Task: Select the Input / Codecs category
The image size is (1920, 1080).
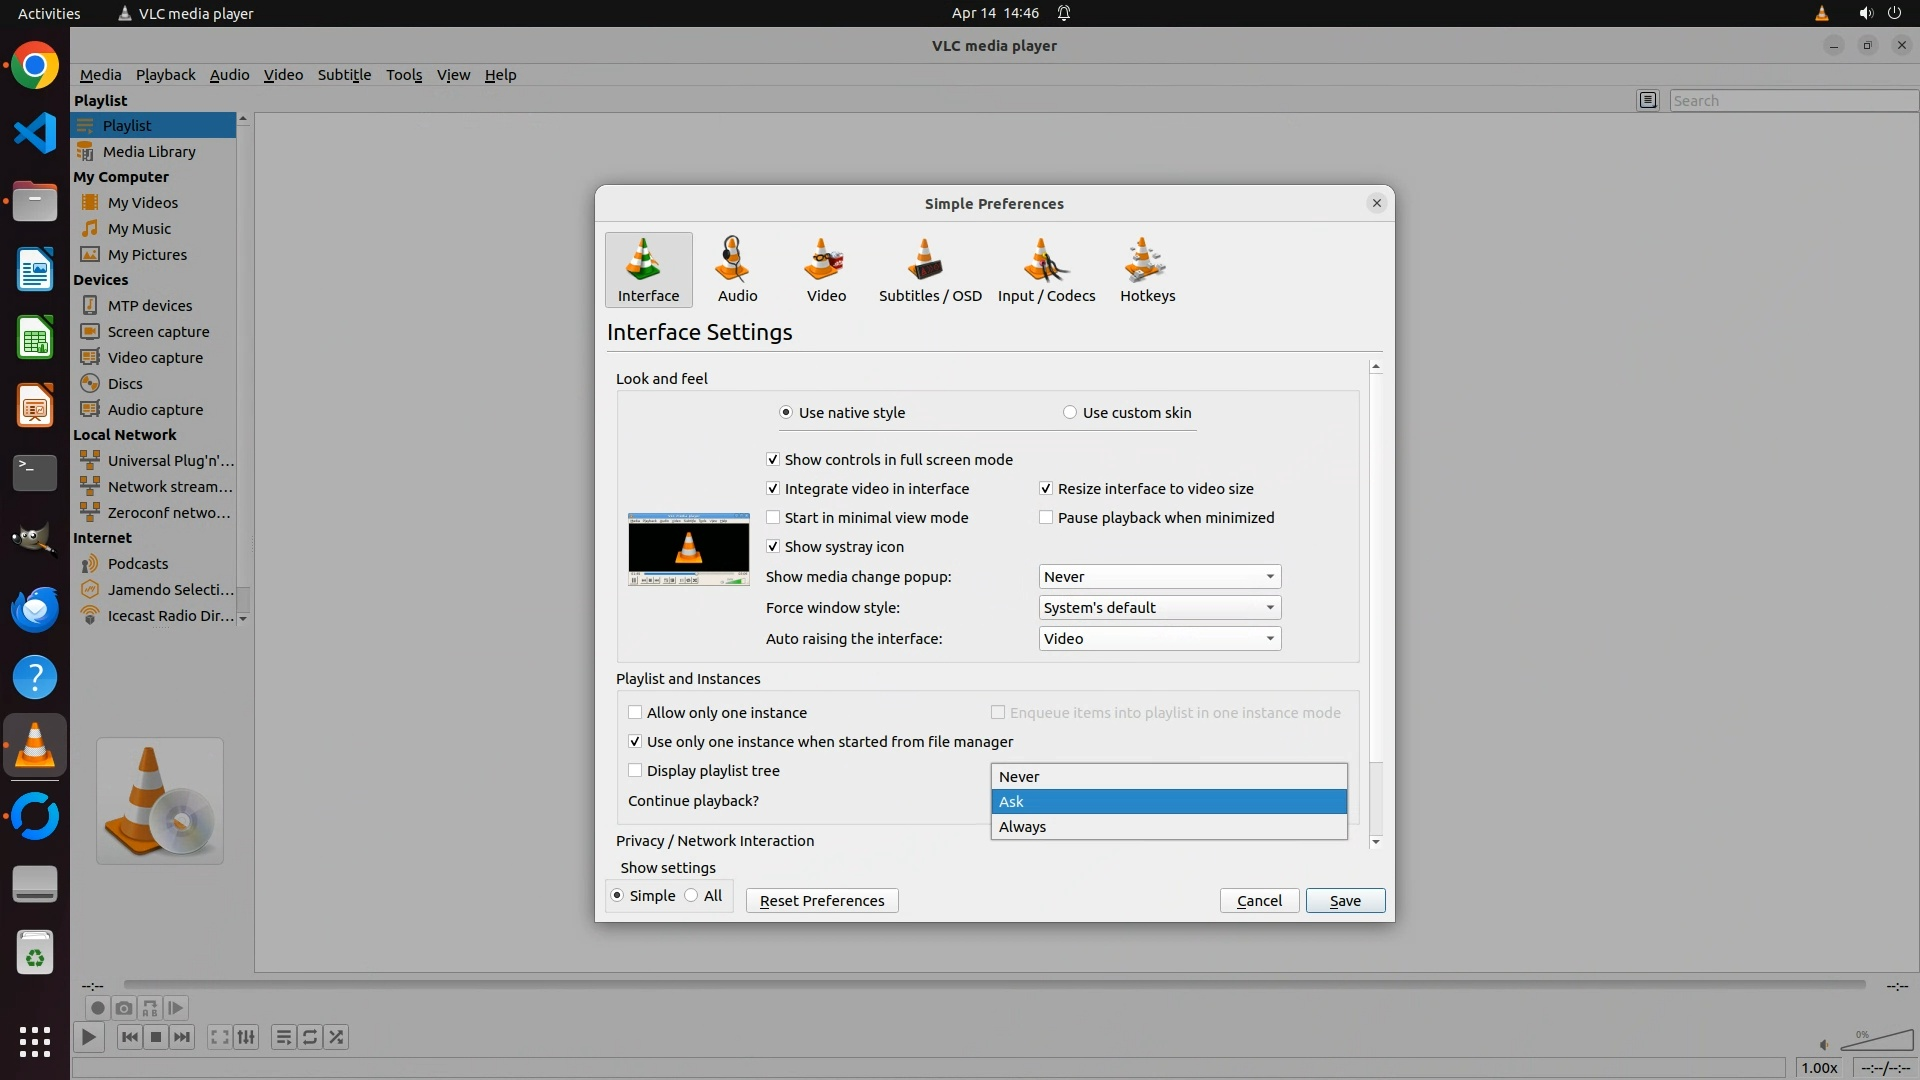Action: click(1046, 270)
